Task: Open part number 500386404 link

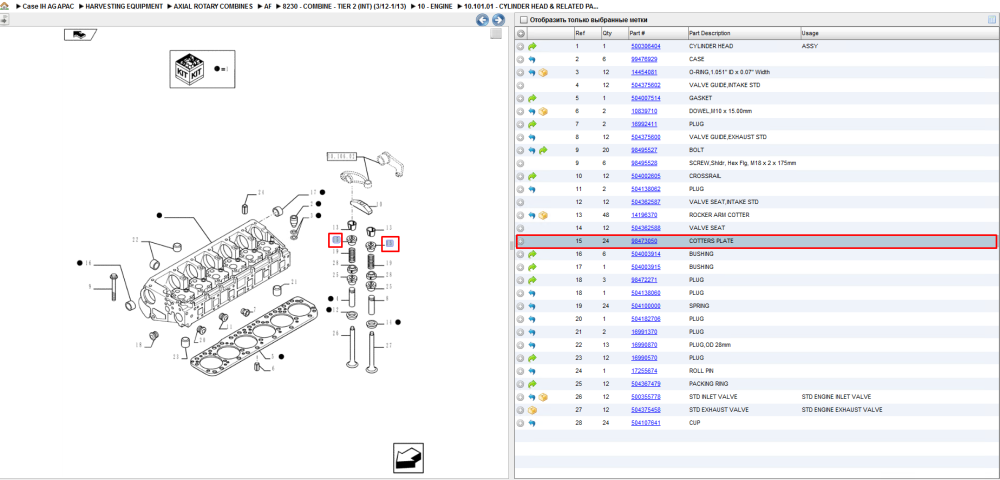Action: point(645,47)
